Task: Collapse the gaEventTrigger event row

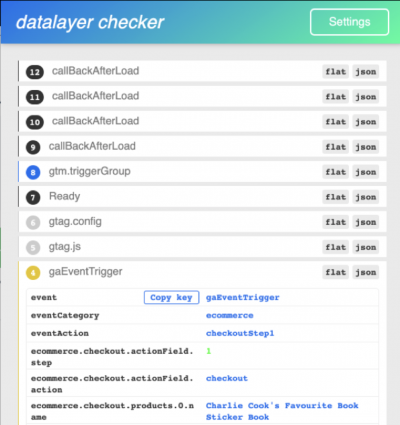Action: pyautogui.click(x=202, y=272)
